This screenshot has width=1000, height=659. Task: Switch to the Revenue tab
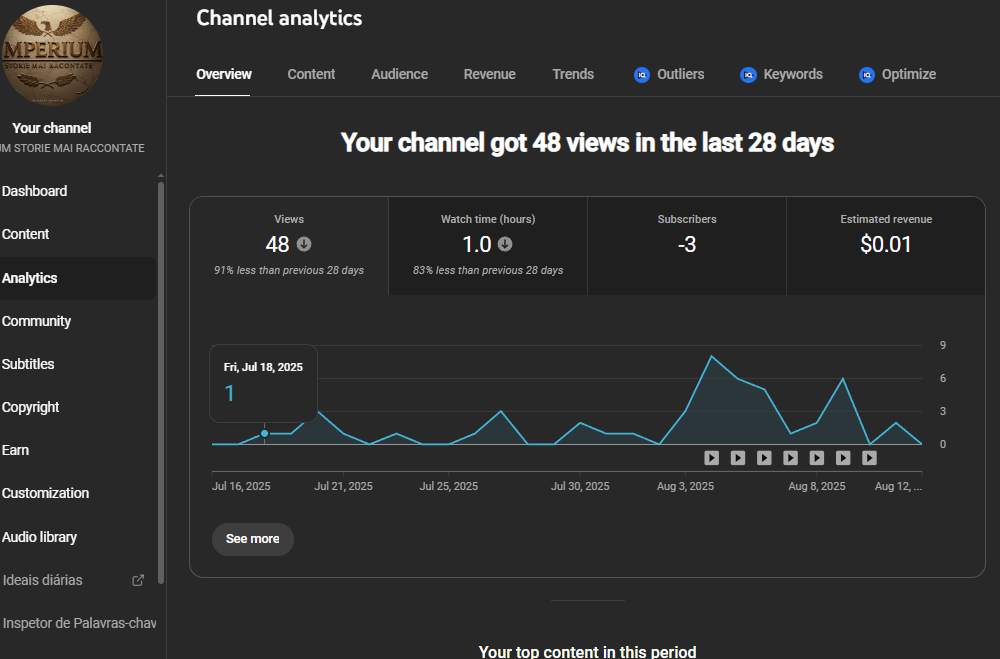click(x=489, y=74)
